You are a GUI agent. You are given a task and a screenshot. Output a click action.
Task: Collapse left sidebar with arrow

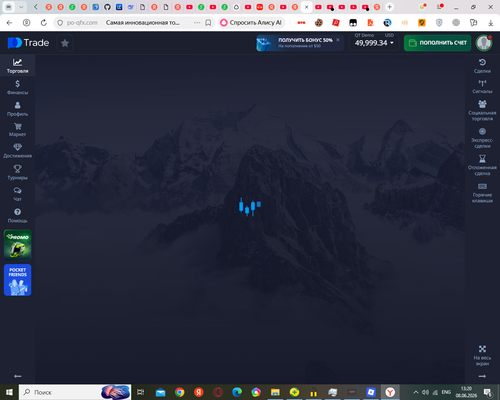click(x=18, y=376)
